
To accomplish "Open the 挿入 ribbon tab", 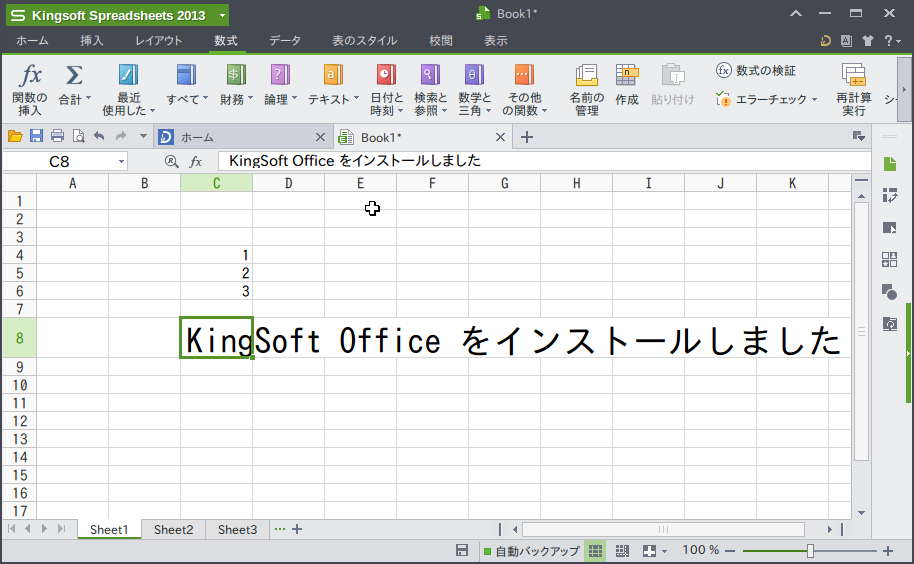I will tap(92, 41).
